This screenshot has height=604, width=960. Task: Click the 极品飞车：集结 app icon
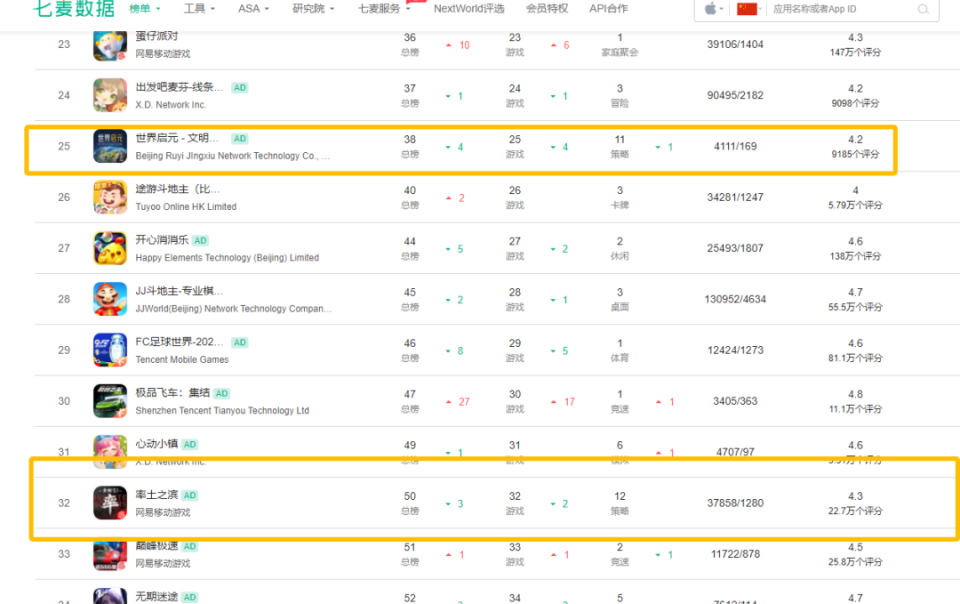pos(110,400)
